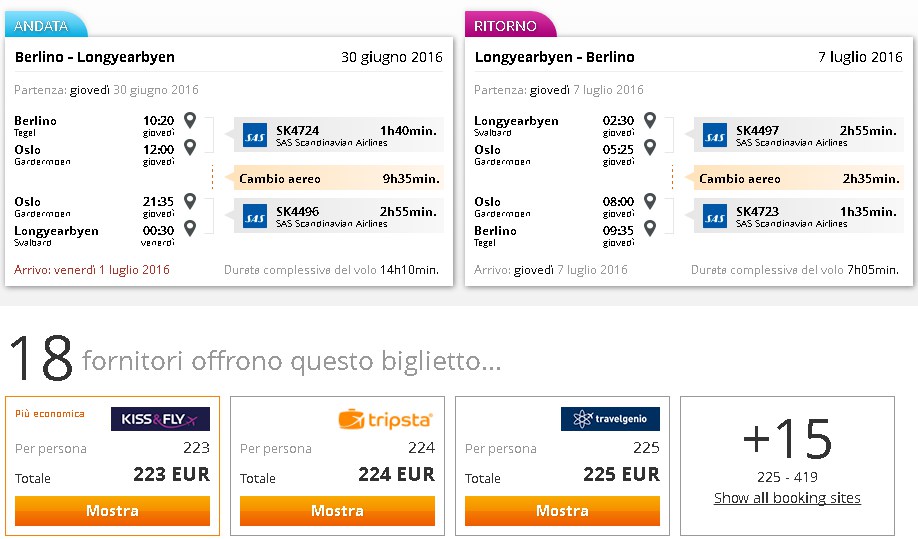Click the KISS&FLY provider logo
The image size is (918, 539).
tap(160, 419)
